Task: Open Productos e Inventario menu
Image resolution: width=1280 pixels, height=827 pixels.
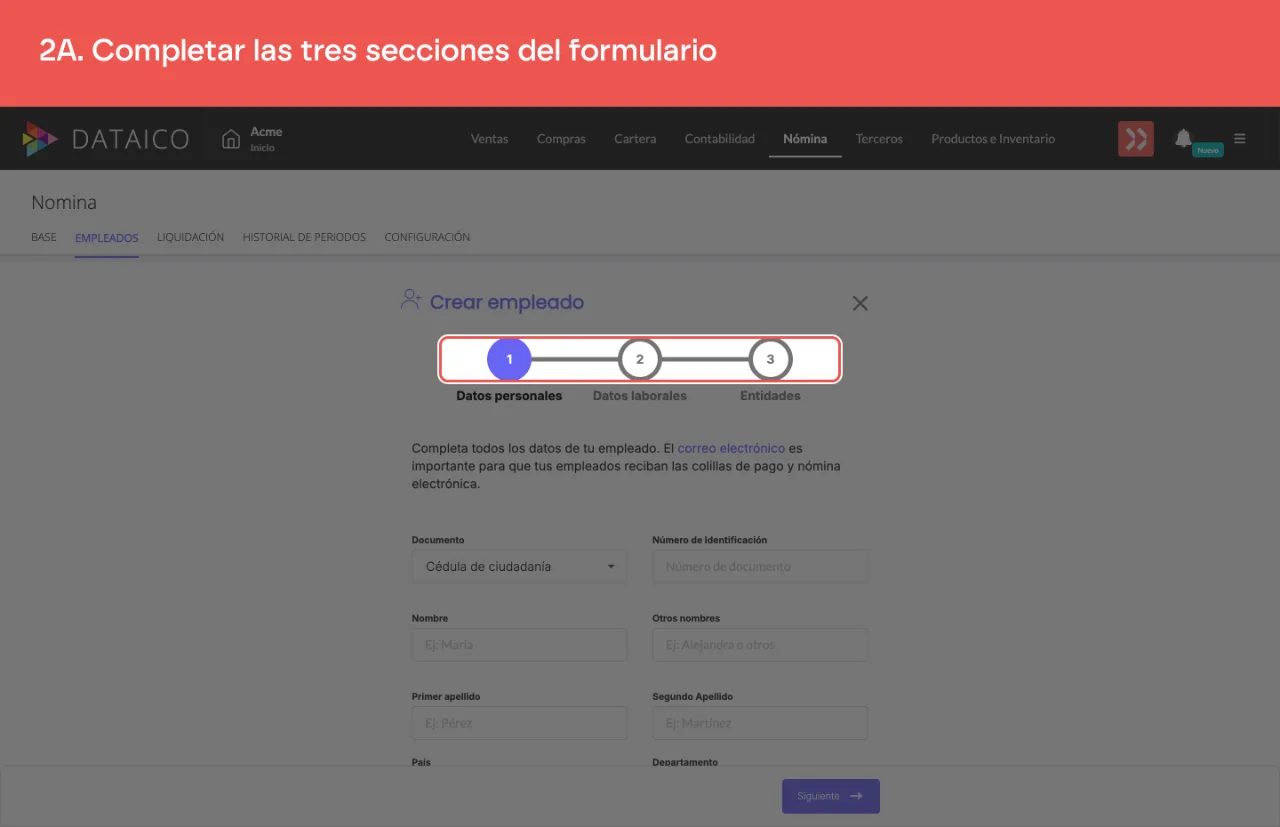Action: pyautogui.click(x=993, y=139)
